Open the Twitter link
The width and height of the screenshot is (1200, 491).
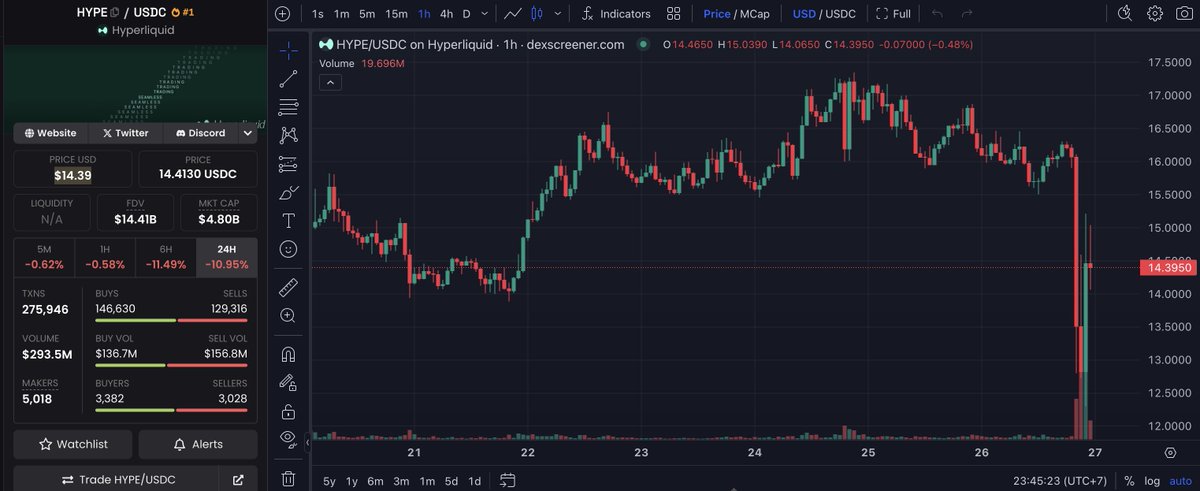126,133
